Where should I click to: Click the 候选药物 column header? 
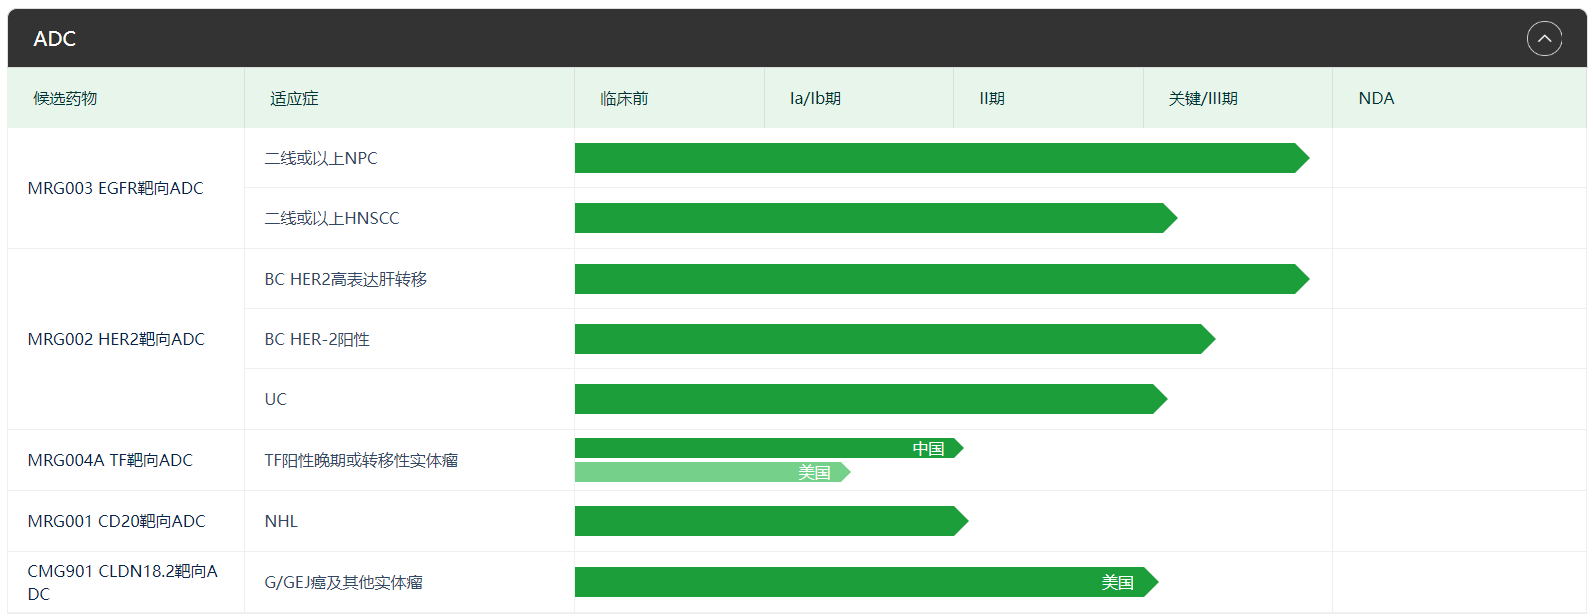(x=66, y=98)
